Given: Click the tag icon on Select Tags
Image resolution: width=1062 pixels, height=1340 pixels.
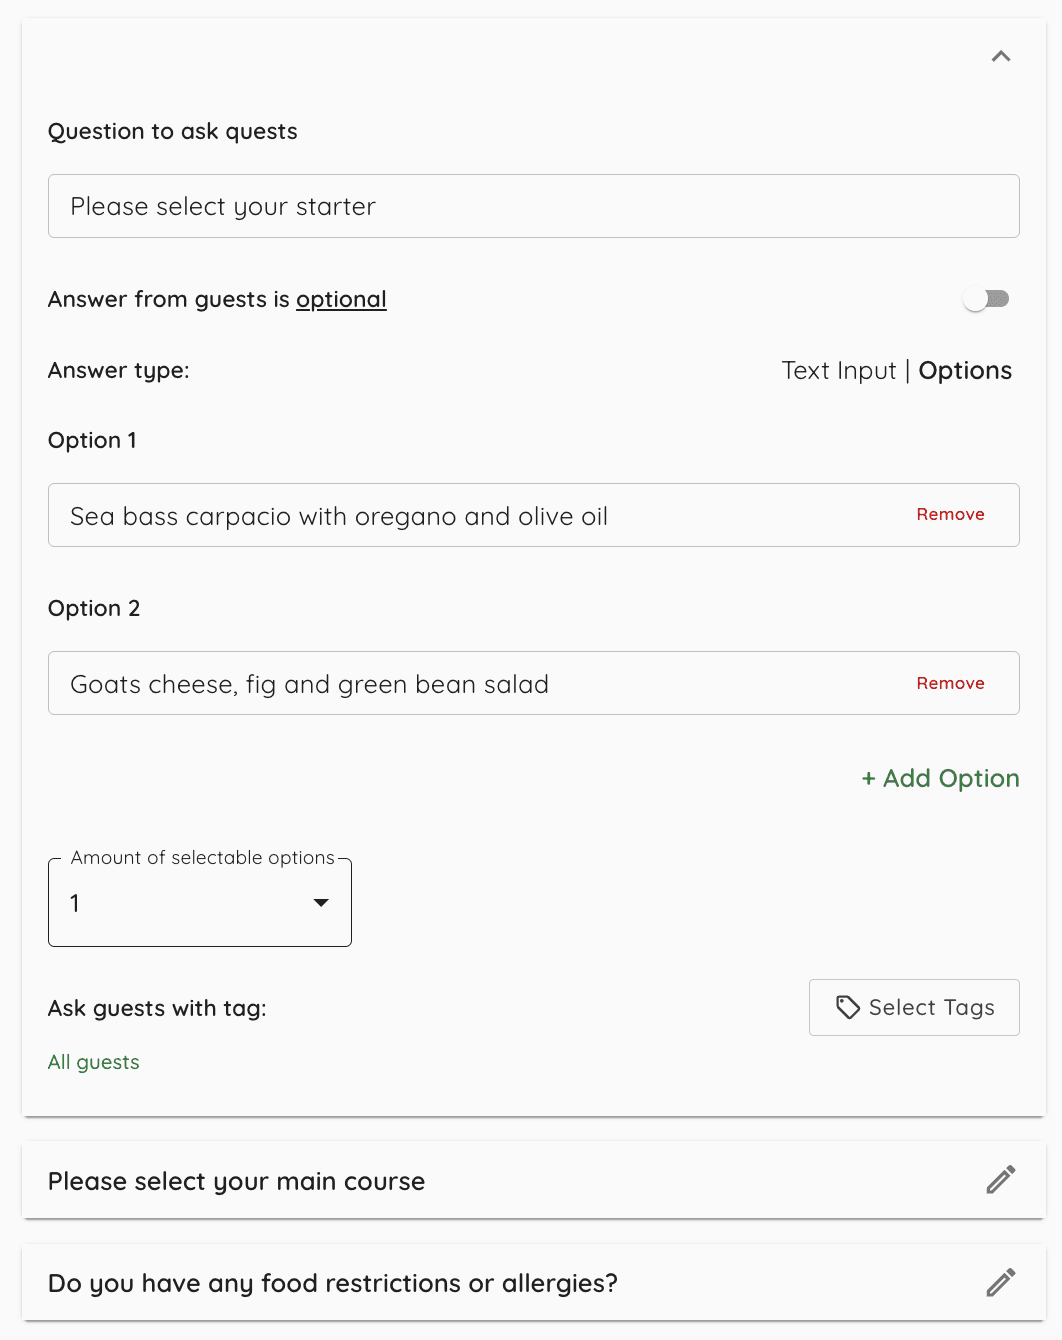Looking at the screenshot, I should coord(847,1007).
